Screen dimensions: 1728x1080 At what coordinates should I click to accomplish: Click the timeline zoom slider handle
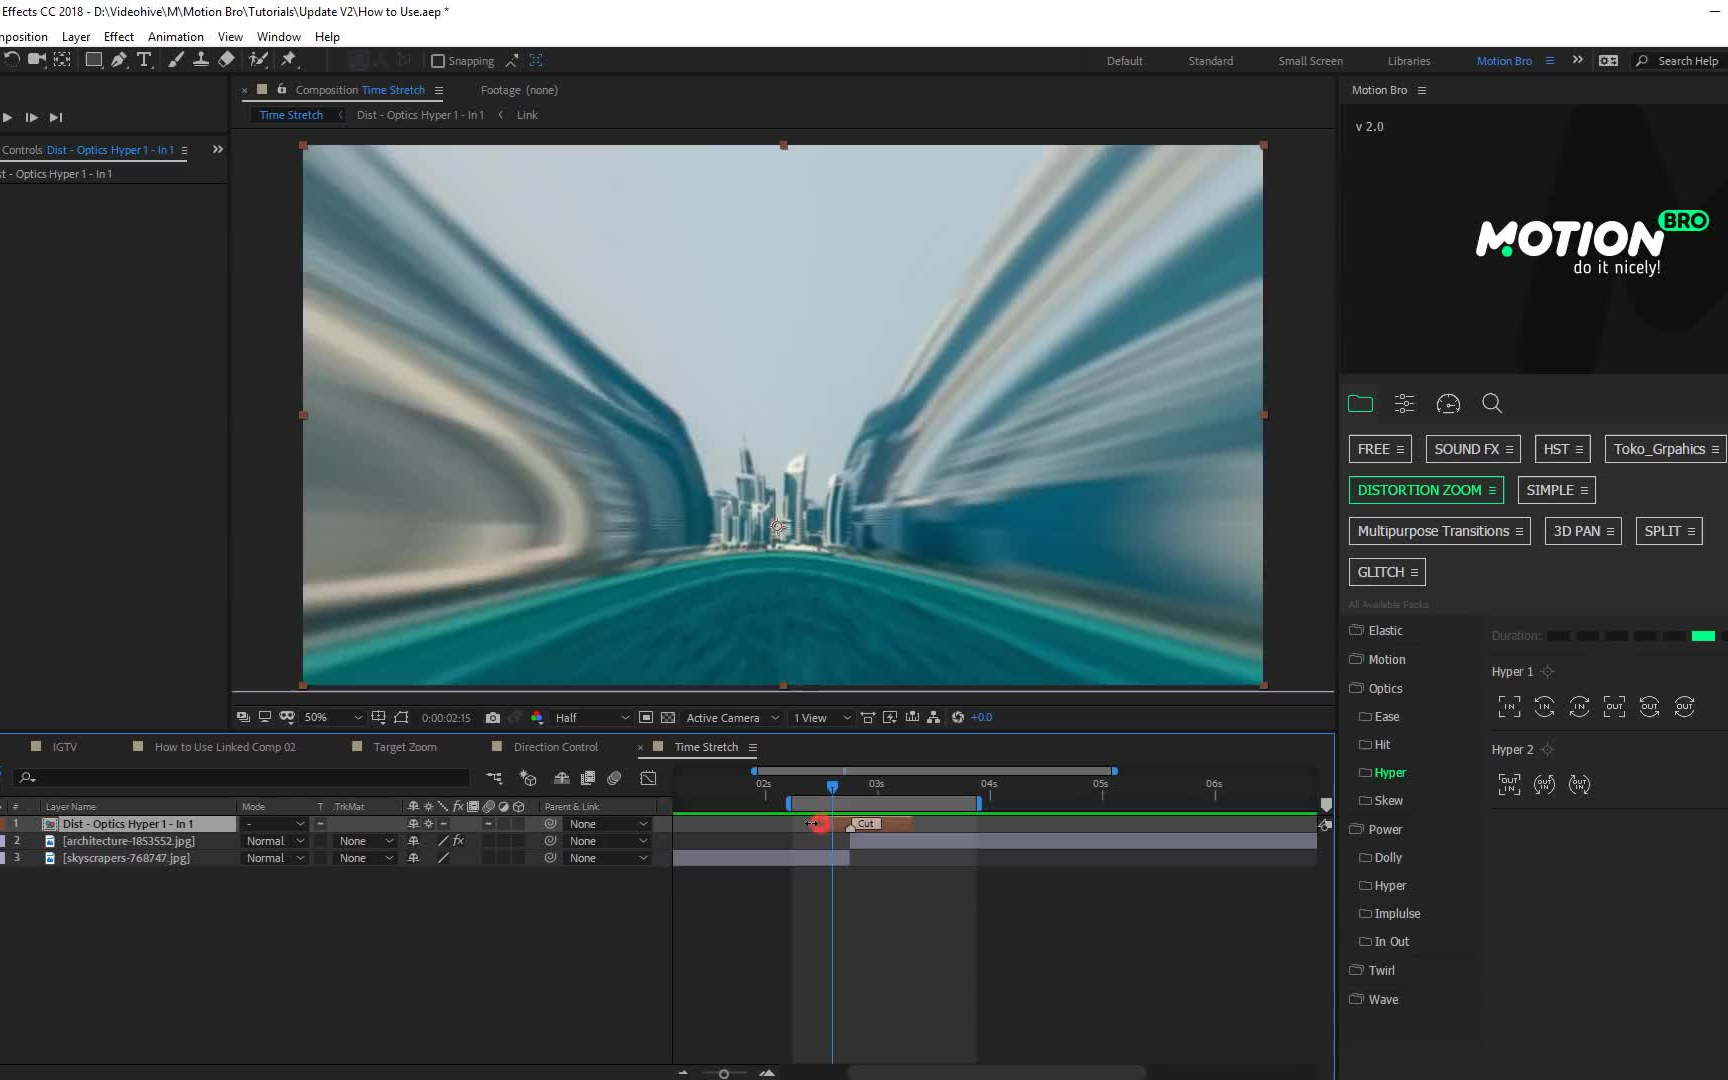point(724,1073)
